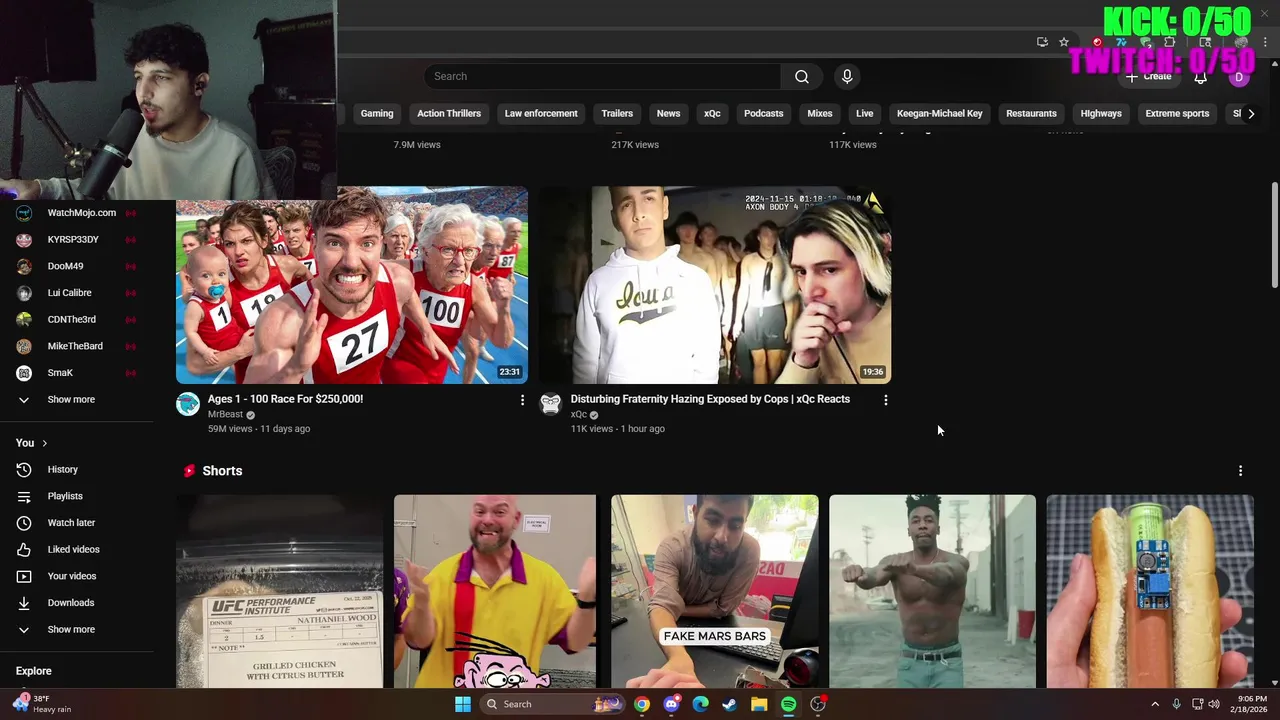
Task: Select the Live chip
Action: click(864, 114)
